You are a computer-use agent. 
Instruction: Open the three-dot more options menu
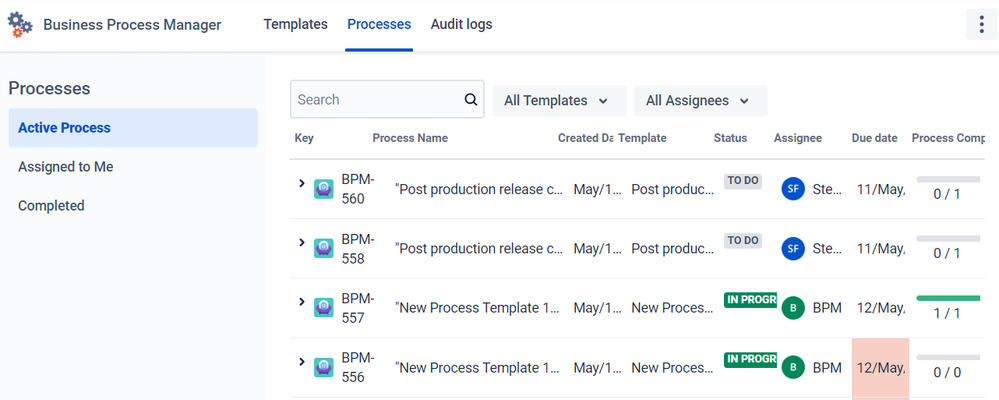coord(981,25)
